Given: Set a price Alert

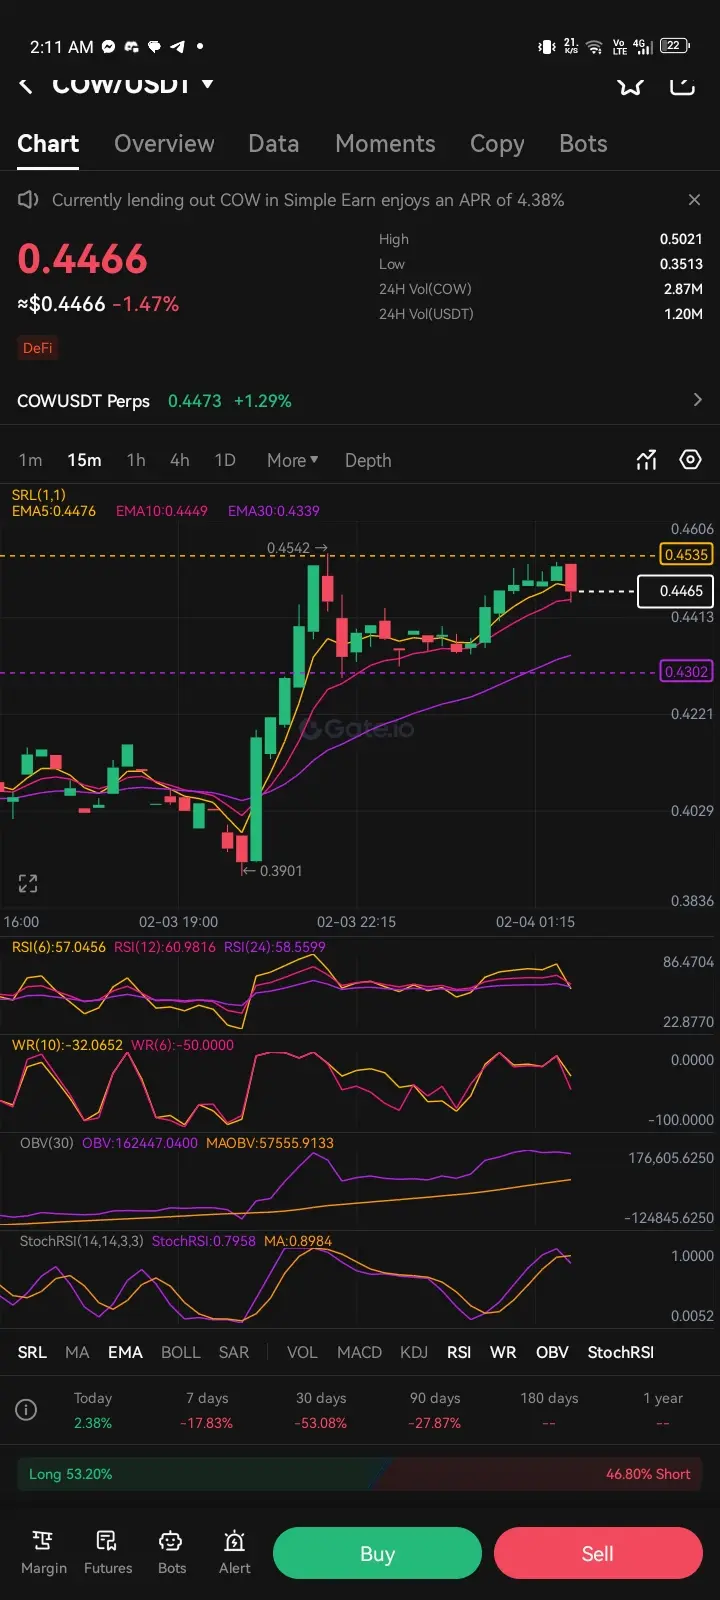Looking at the screenshot, I should [x=235, y=1553].
